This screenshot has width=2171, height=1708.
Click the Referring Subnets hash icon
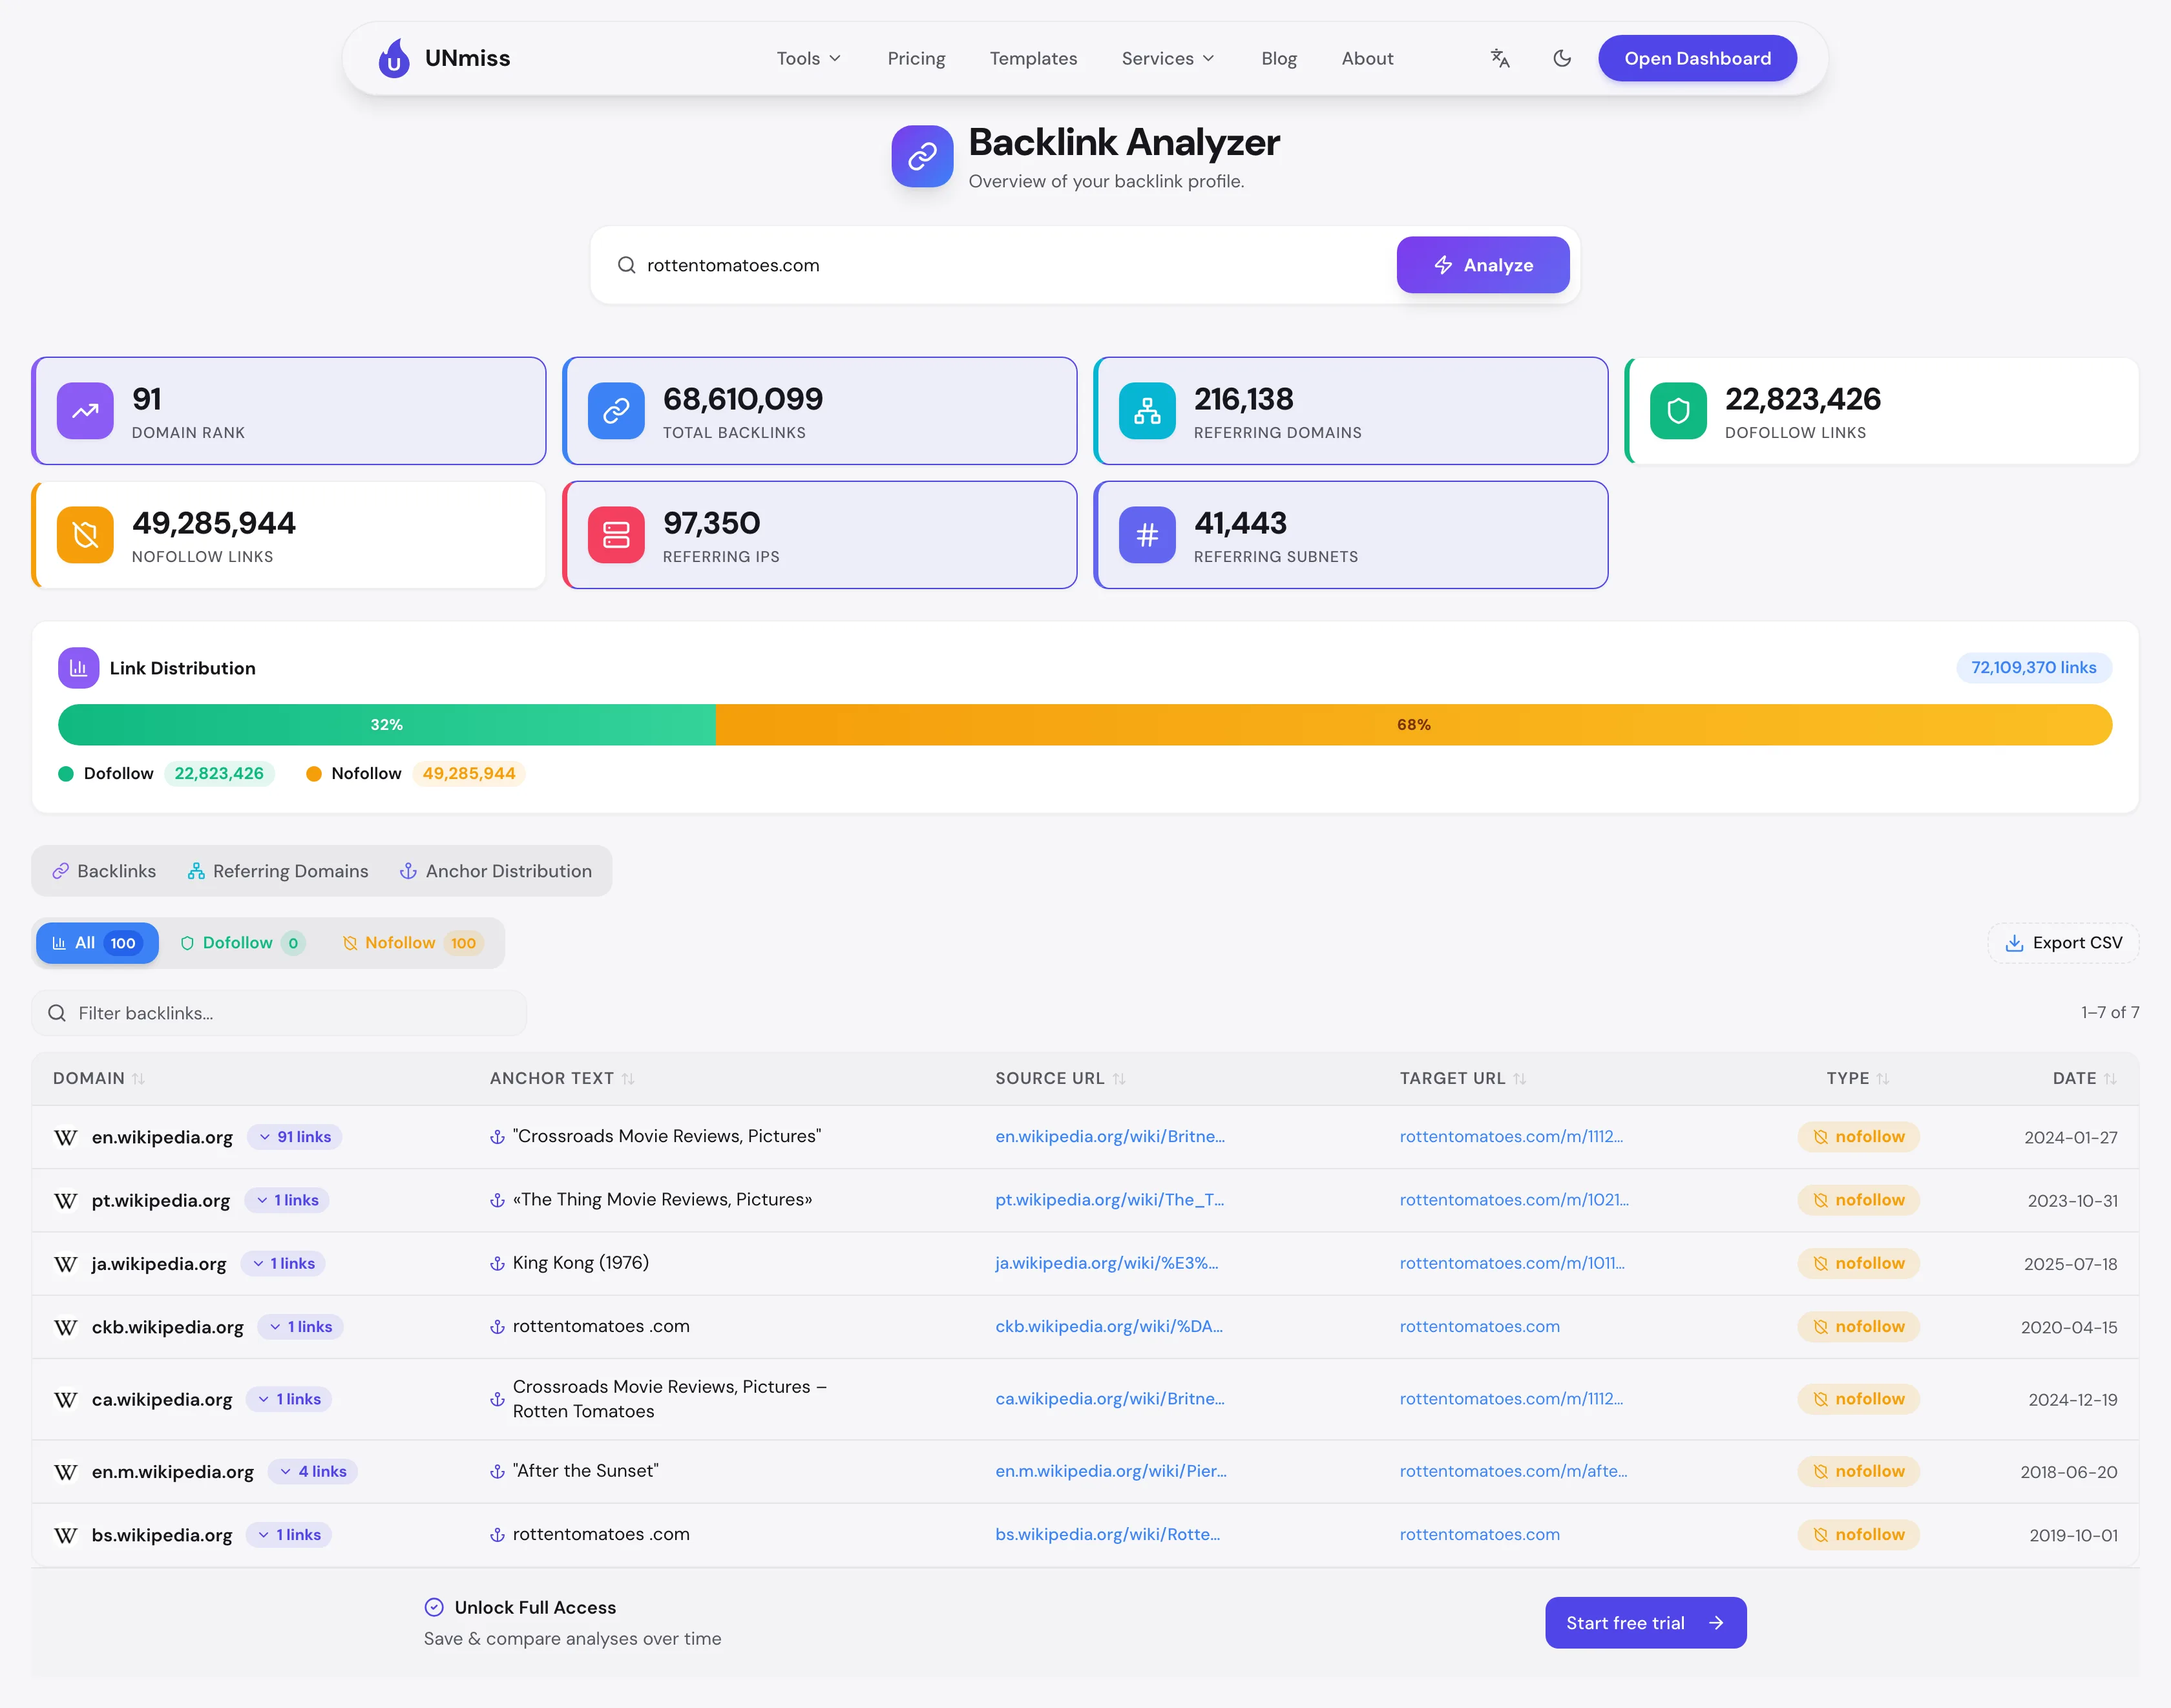pyautogui.click(x=1147, y=535)
